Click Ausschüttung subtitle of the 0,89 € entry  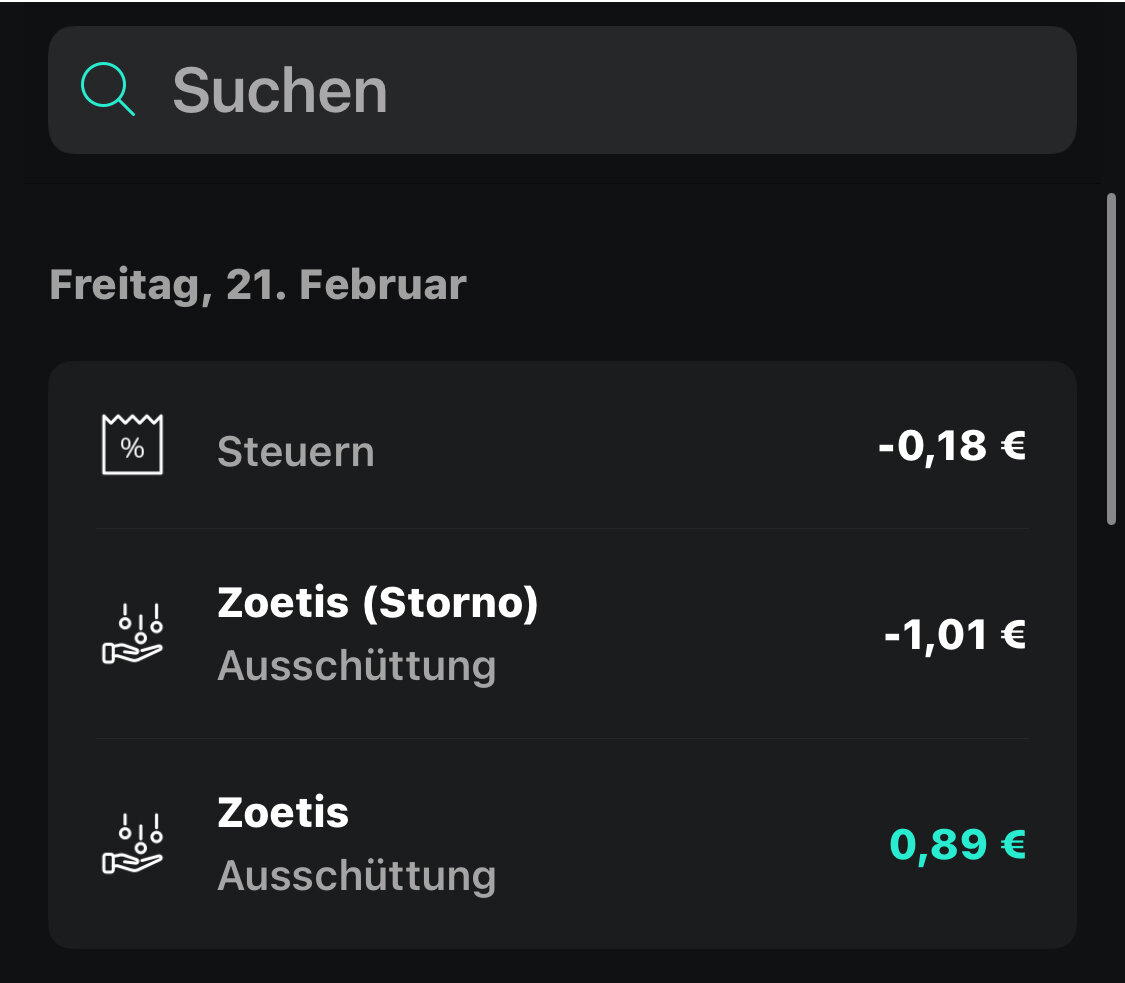[356, 876]
